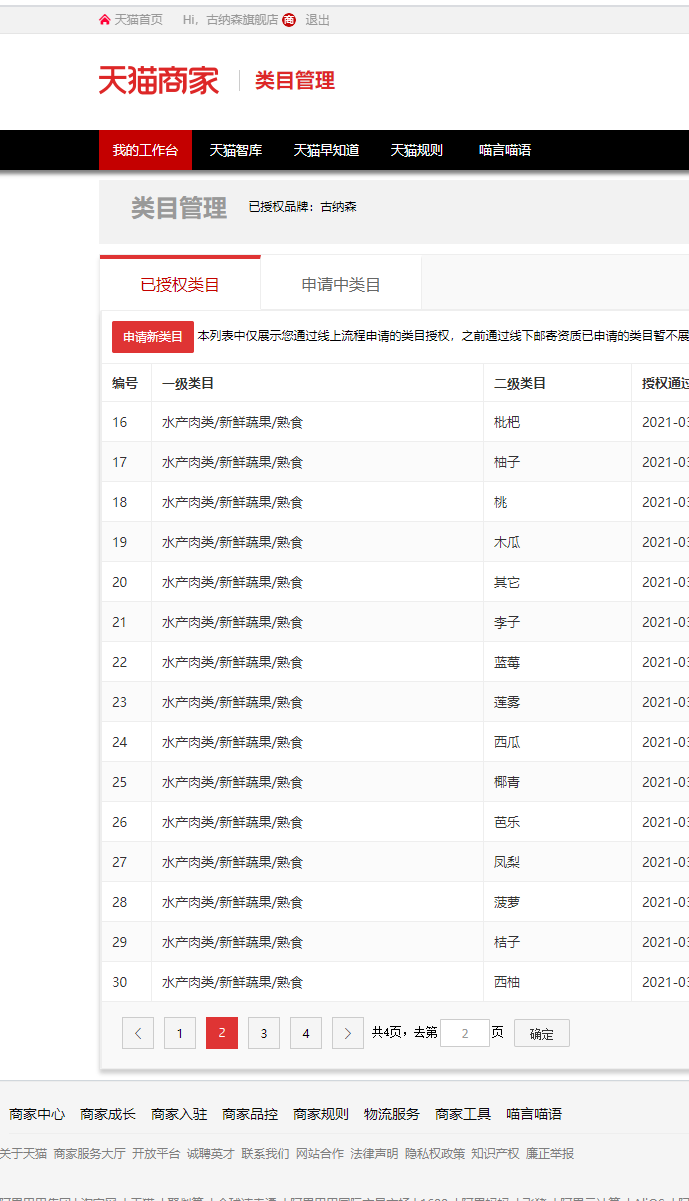Open 商家规则 footer link
This screenshot has height=1201, width=689.
[x=321, y=1114]
